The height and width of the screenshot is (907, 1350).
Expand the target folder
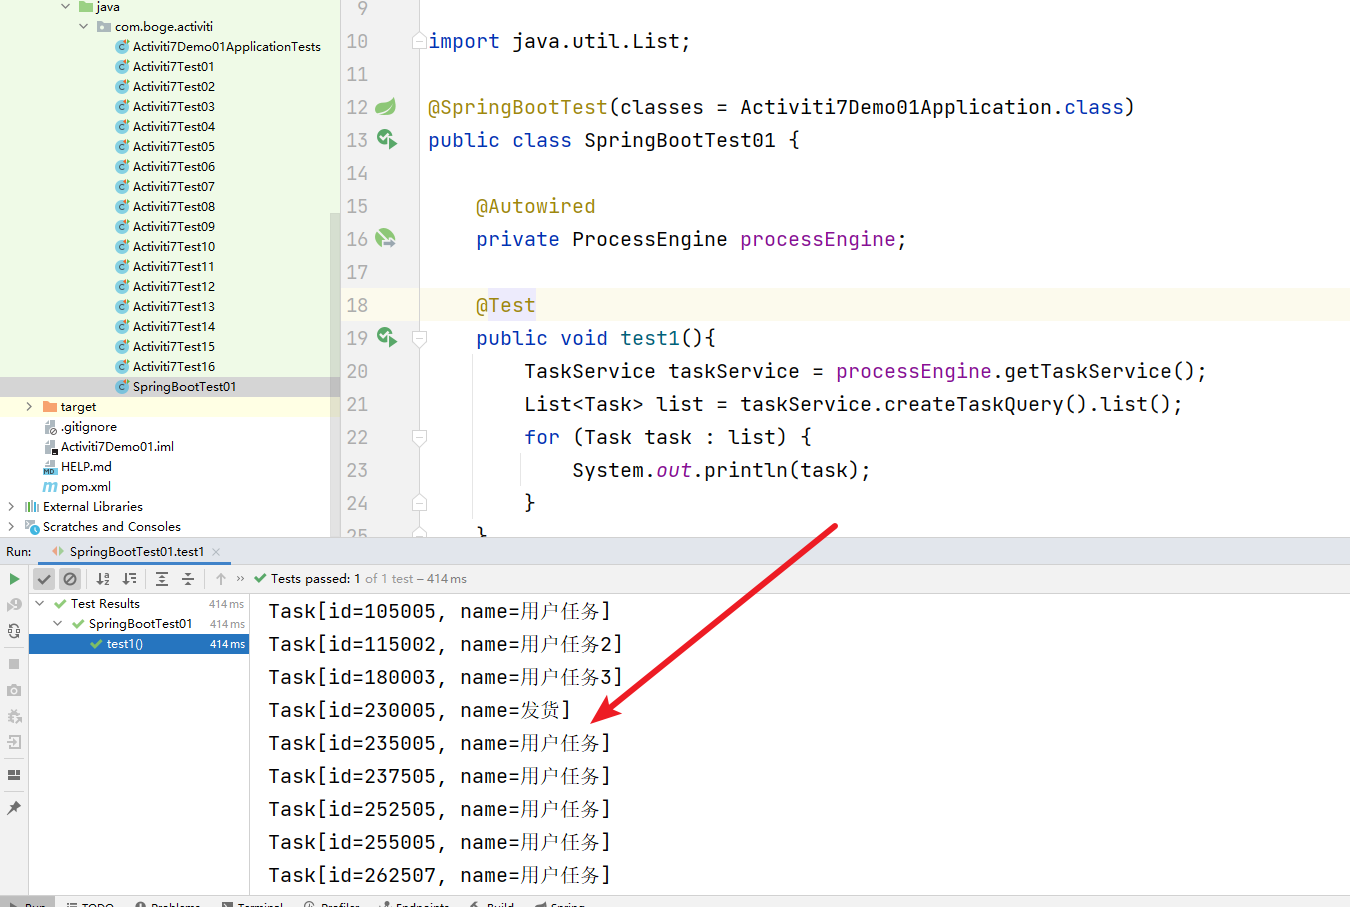point(29,407)
